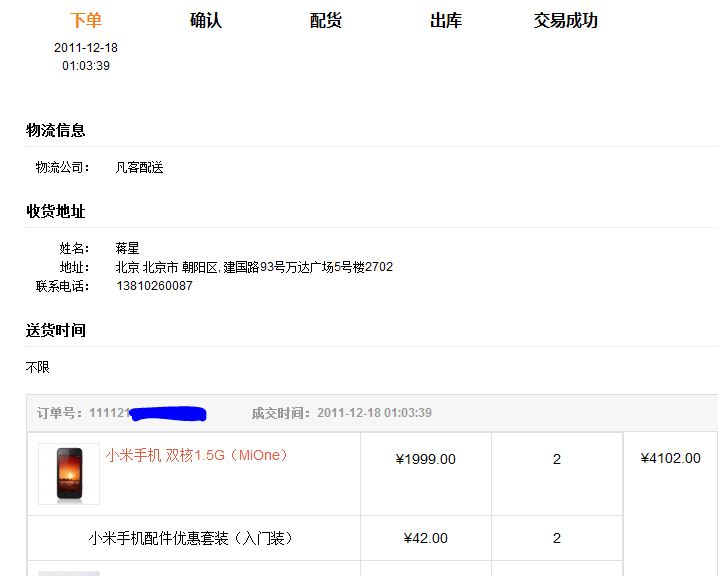The width and height of the screenshot is (718, 576).
Task: Click the quantity 2 in the MiOne row
Action: pos(557,459)
